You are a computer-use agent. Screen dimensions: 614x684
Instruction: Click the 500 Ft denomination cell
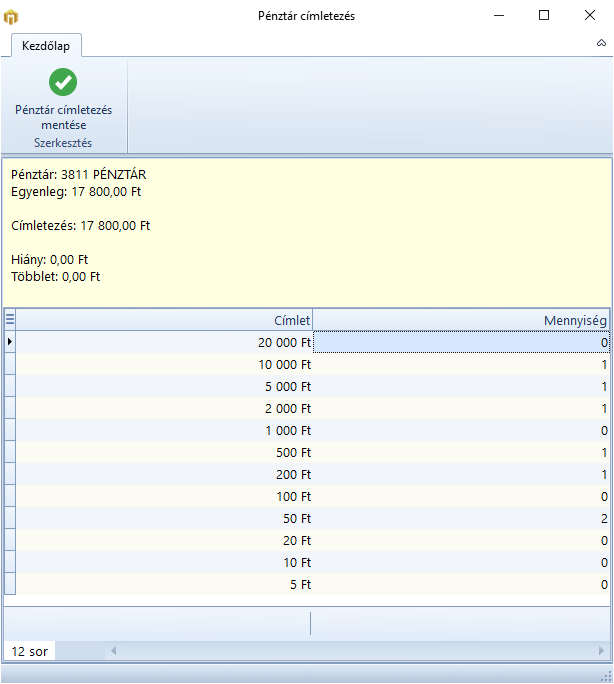pyautogui.click(x=164, y=453)
